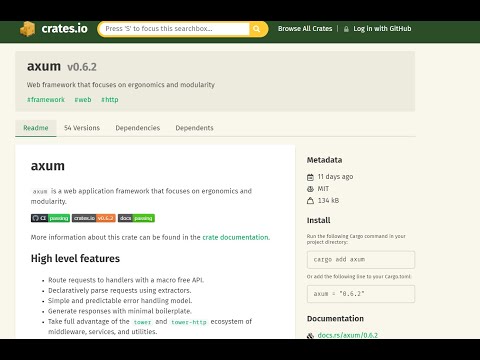The height and width of the screenshot is (360, 480).
Task: Click the Metadata heading
Action: pyautogui.click(x=324, y=160)
